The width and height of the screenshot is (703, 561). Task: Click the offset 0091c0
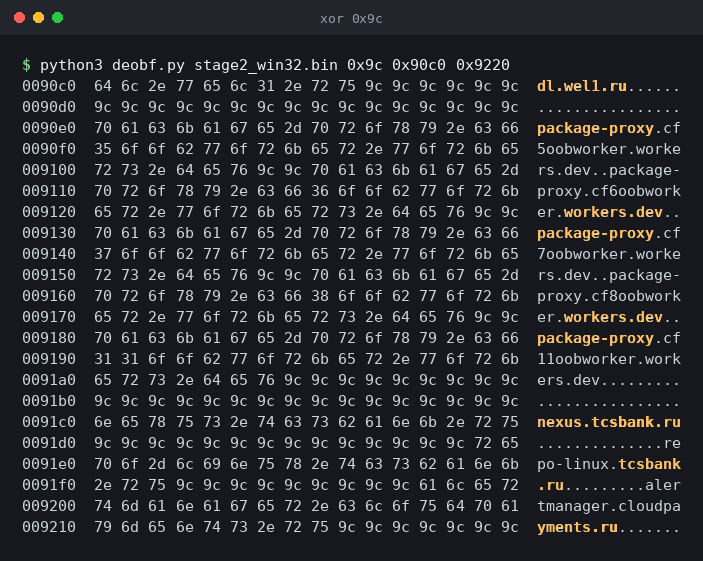tap(49, 422)
